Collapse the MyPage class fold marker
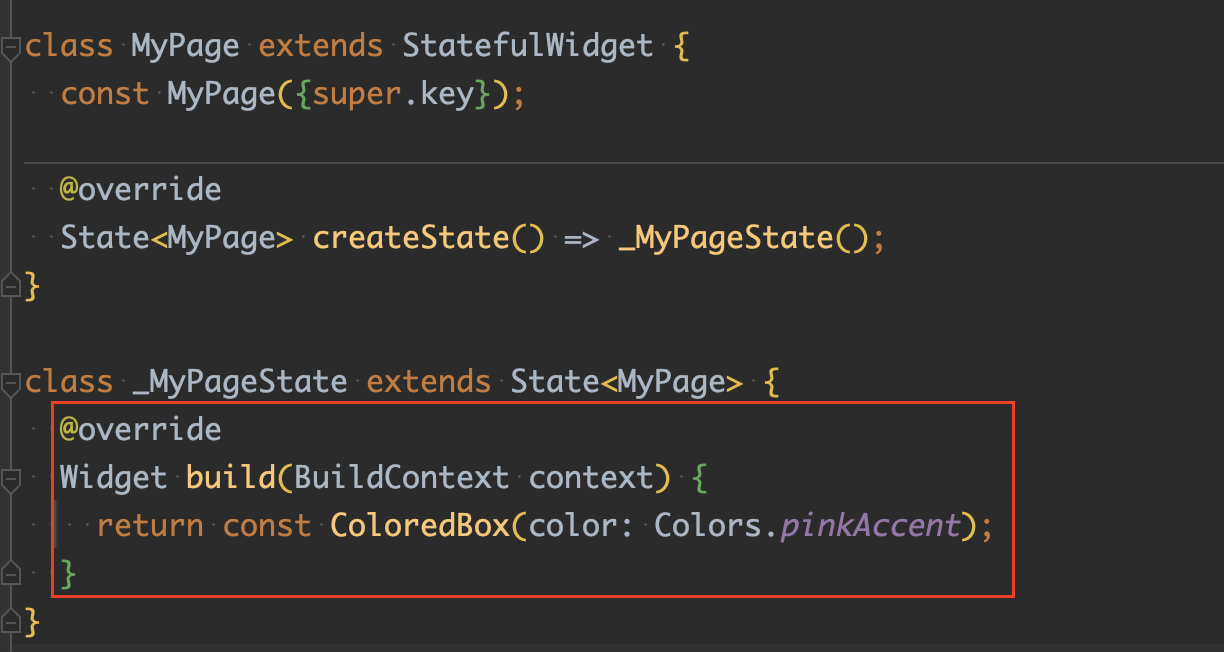1224x652 pixels. coord(10,47)
